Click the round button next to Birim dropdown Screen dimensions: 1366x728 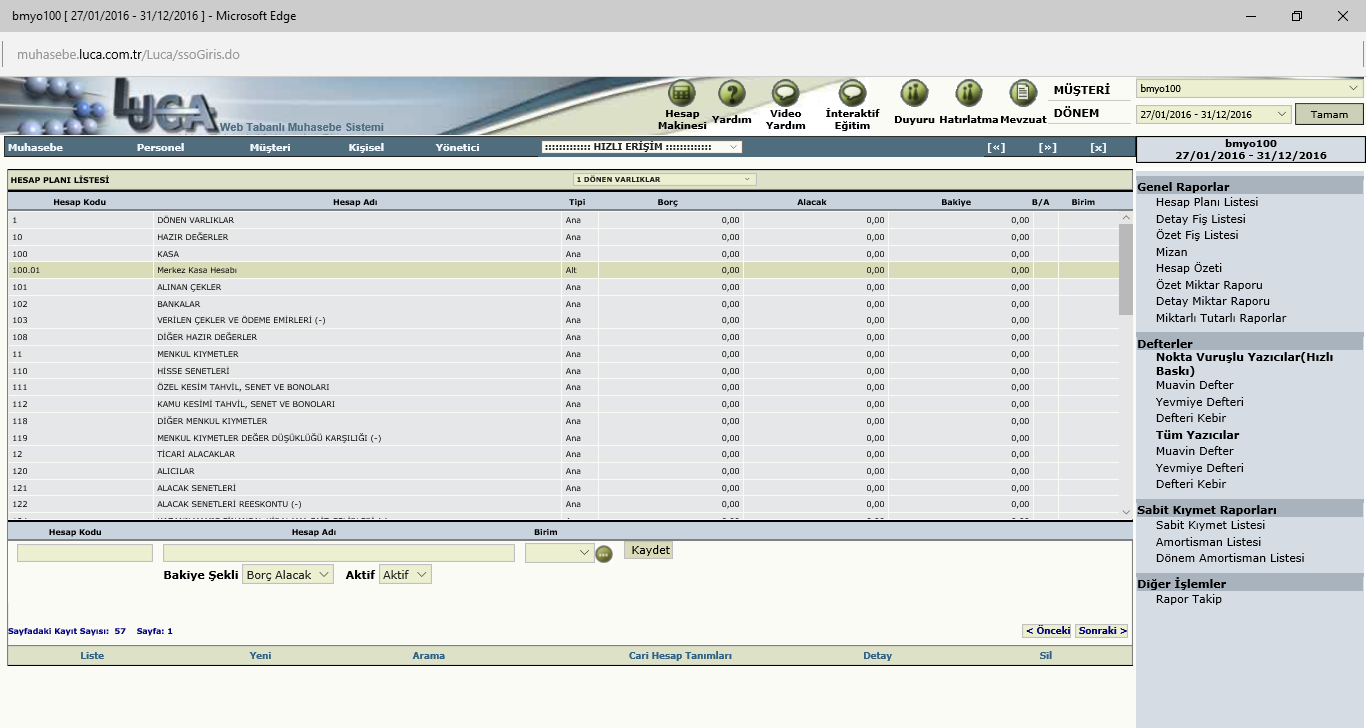click(604, 553)
